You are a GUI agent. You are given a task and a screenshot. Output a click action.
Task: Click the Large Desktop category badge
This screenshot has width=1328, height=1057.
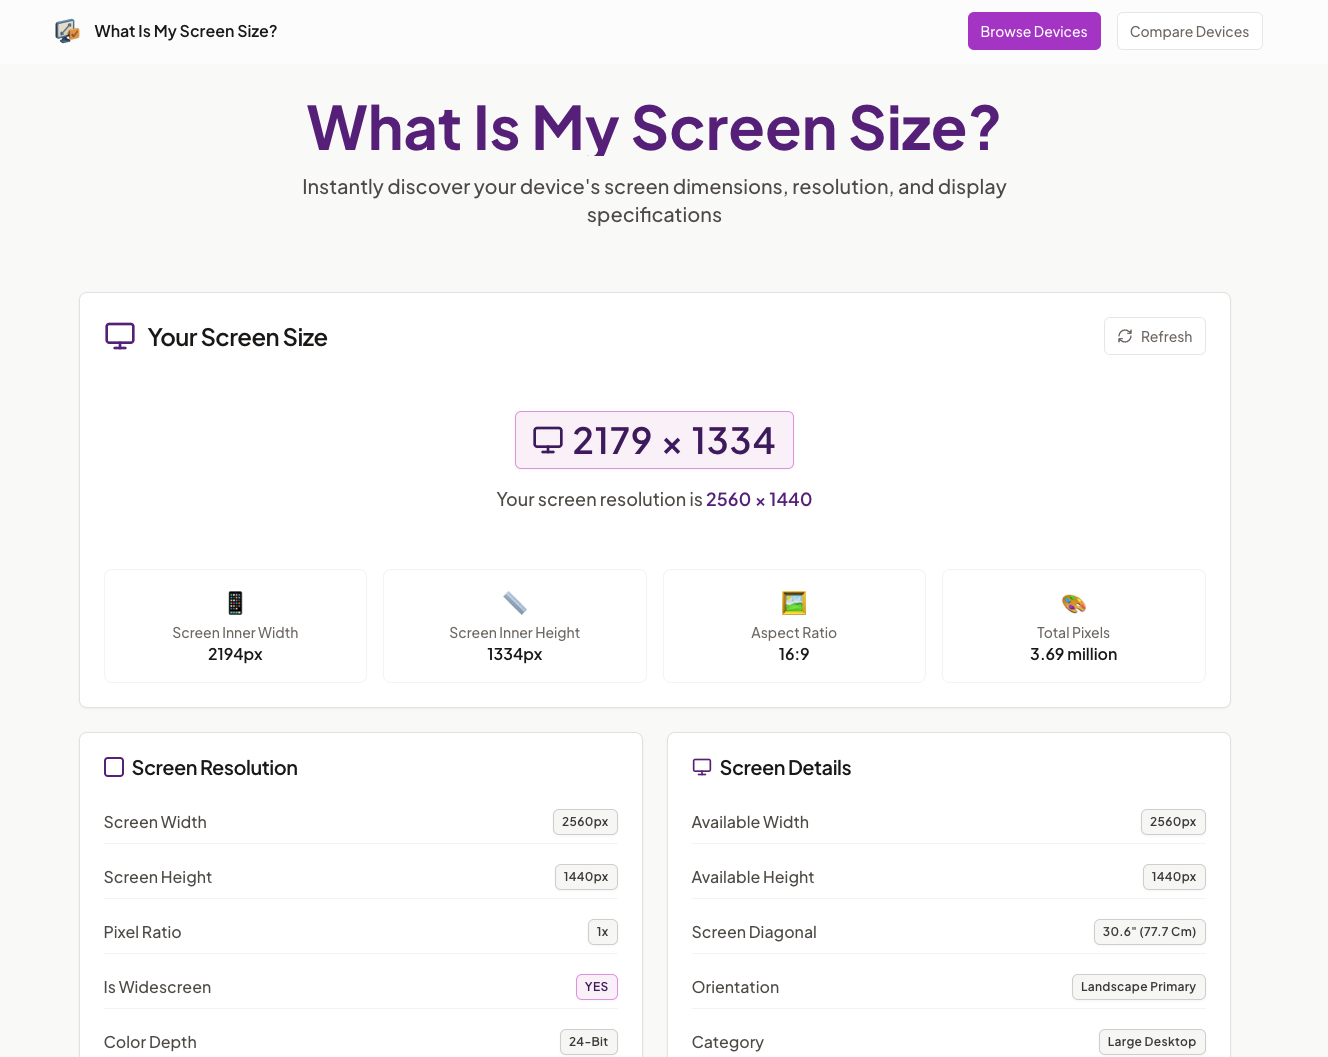click(x=1152, y=1041)
